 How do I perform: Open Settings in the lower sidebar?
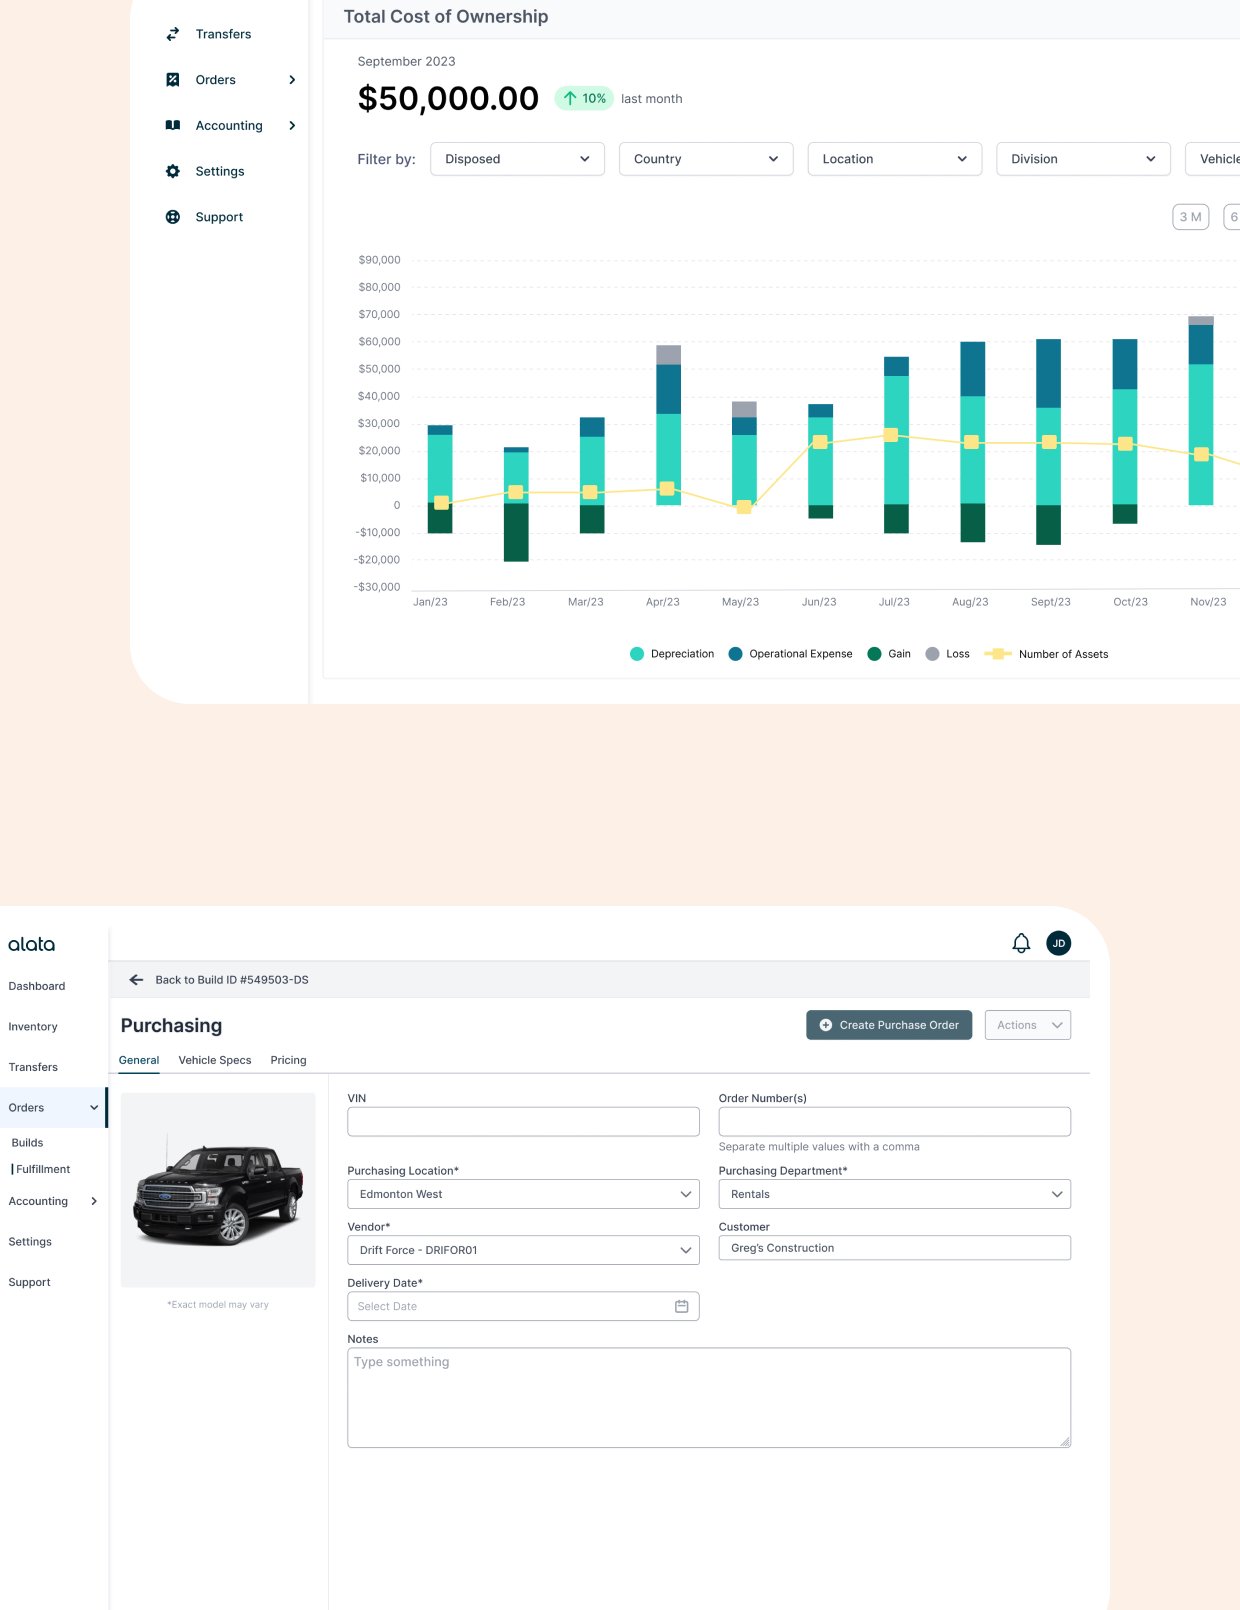pos(30,1242)
